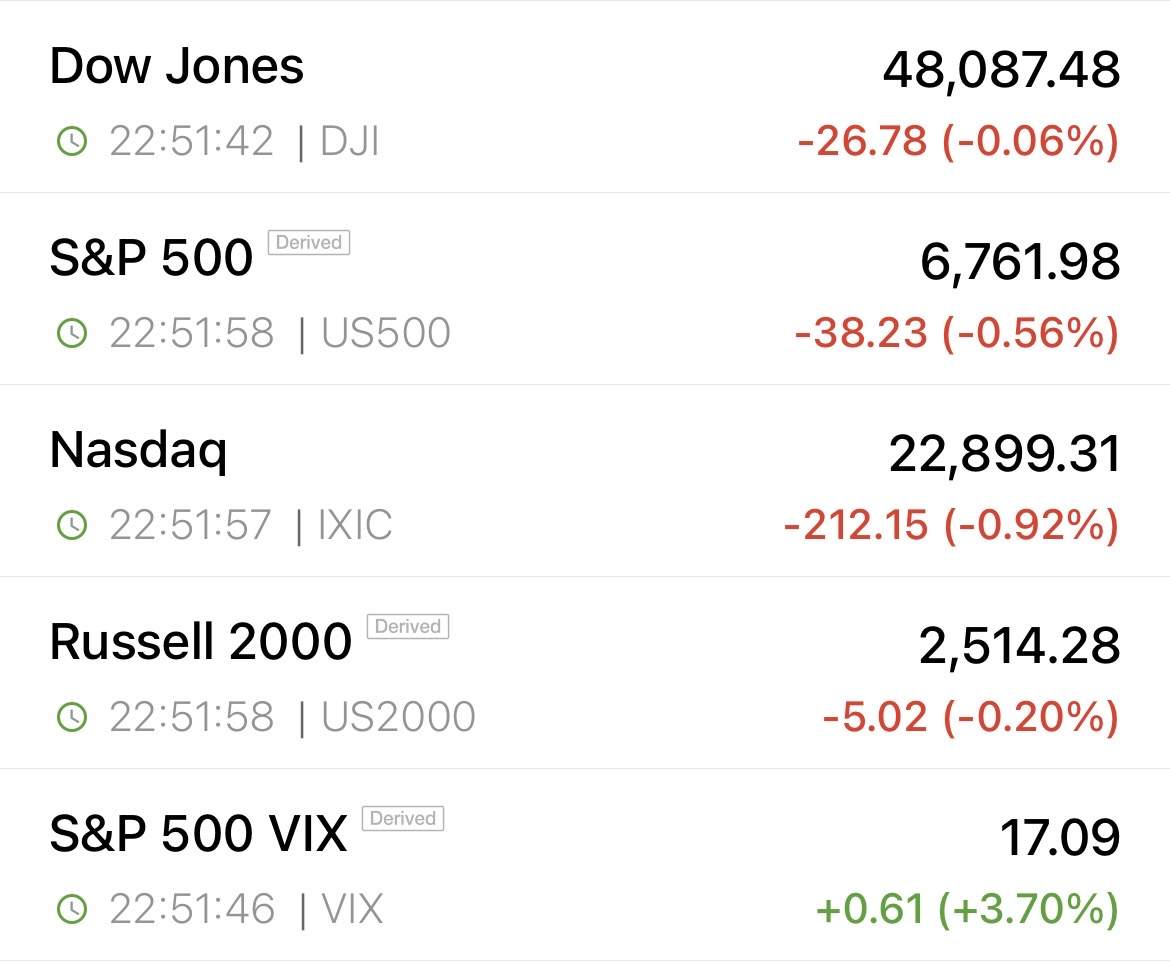Select the S&P 500 VIX title
The width and height of the screenshot is (1170, 963).
click(x=198, y=834)
